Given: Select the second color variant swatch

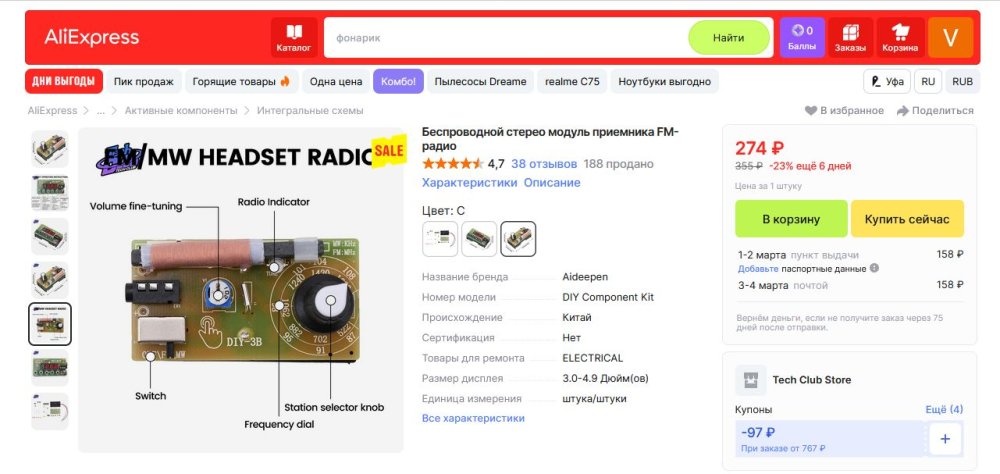Looking at the screenshot, I should click(x=479, y=239).
